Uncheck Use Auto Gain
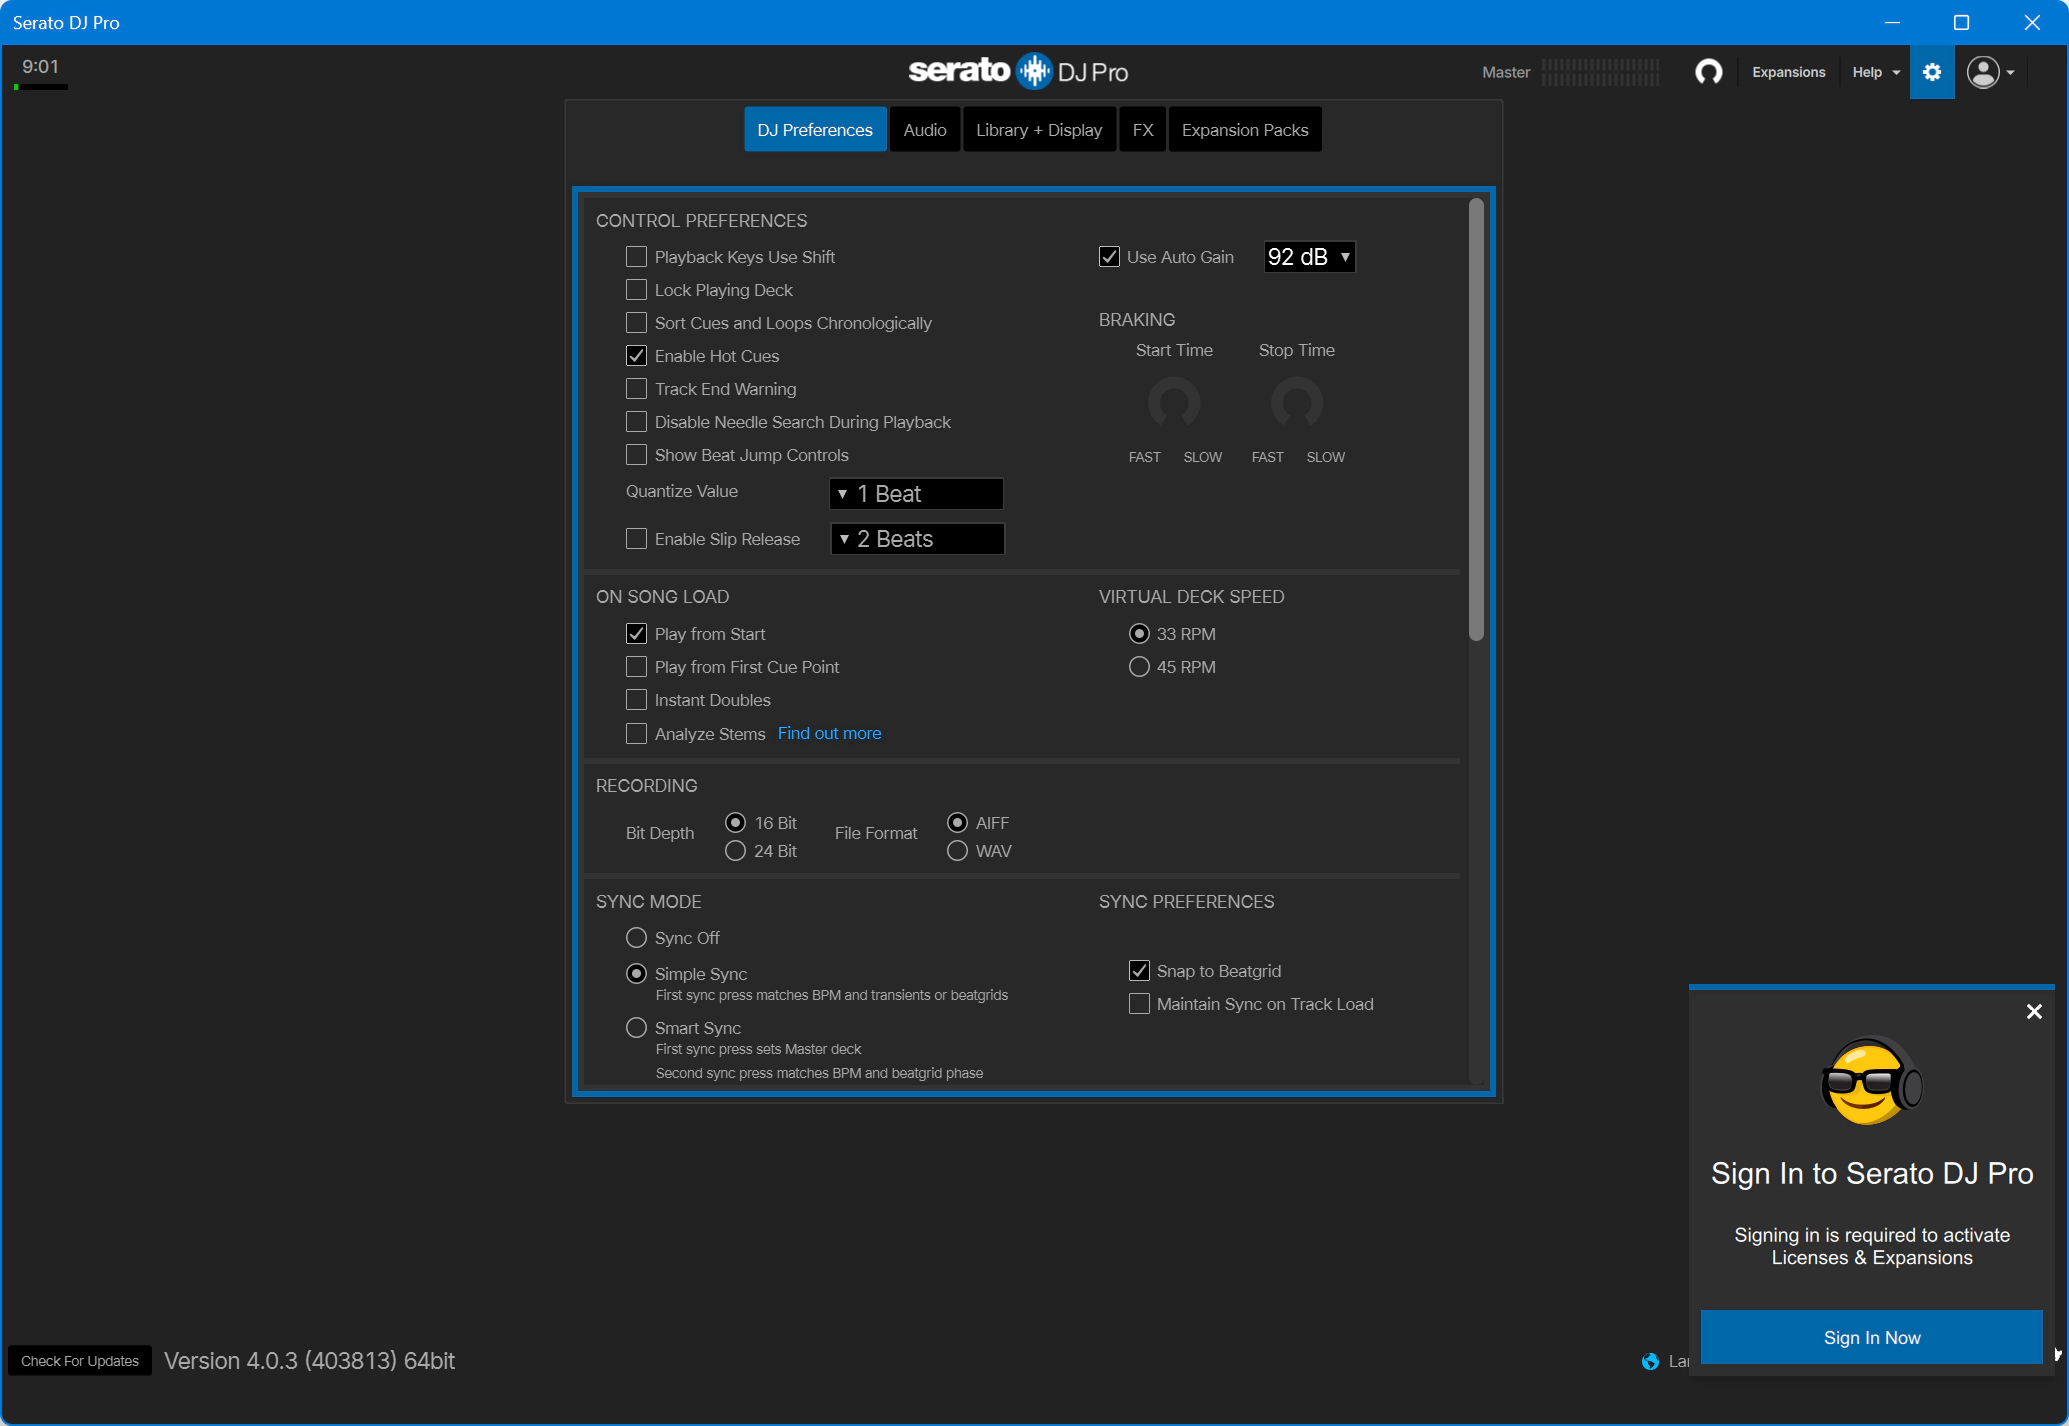 (1109, 257)
